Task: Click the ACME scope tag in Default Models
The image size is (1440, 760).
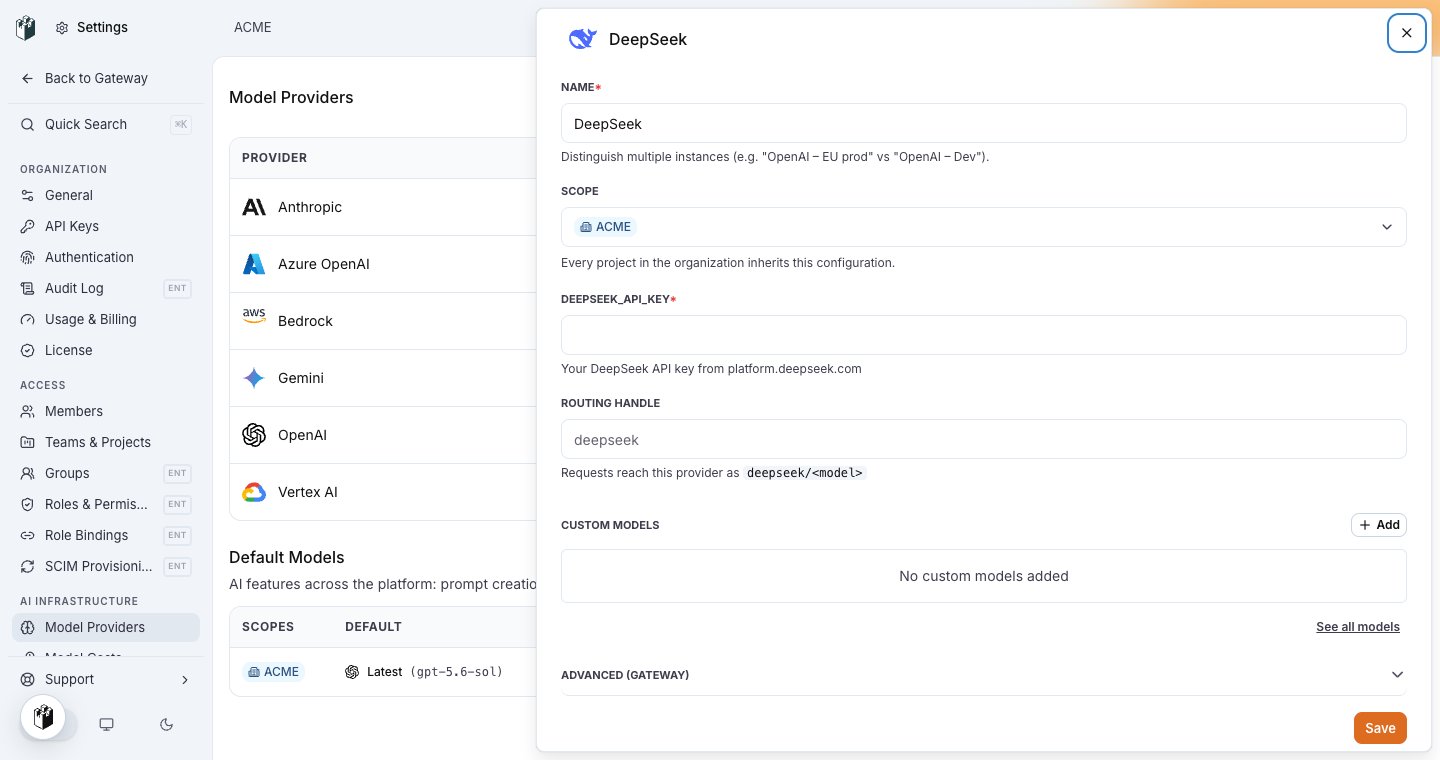Action: pyautogui.click(x=273, y=672)
